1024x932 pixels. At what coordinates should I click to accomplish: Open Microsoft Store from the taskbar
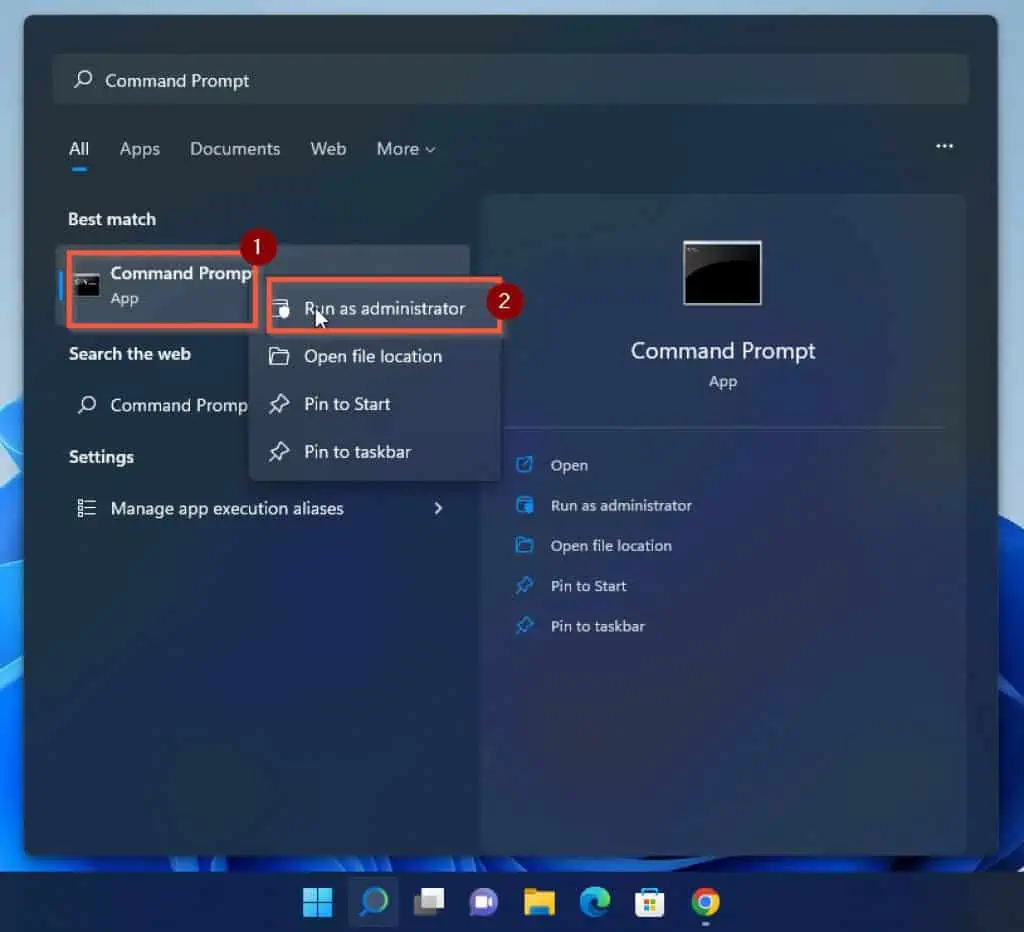point(649,901)
